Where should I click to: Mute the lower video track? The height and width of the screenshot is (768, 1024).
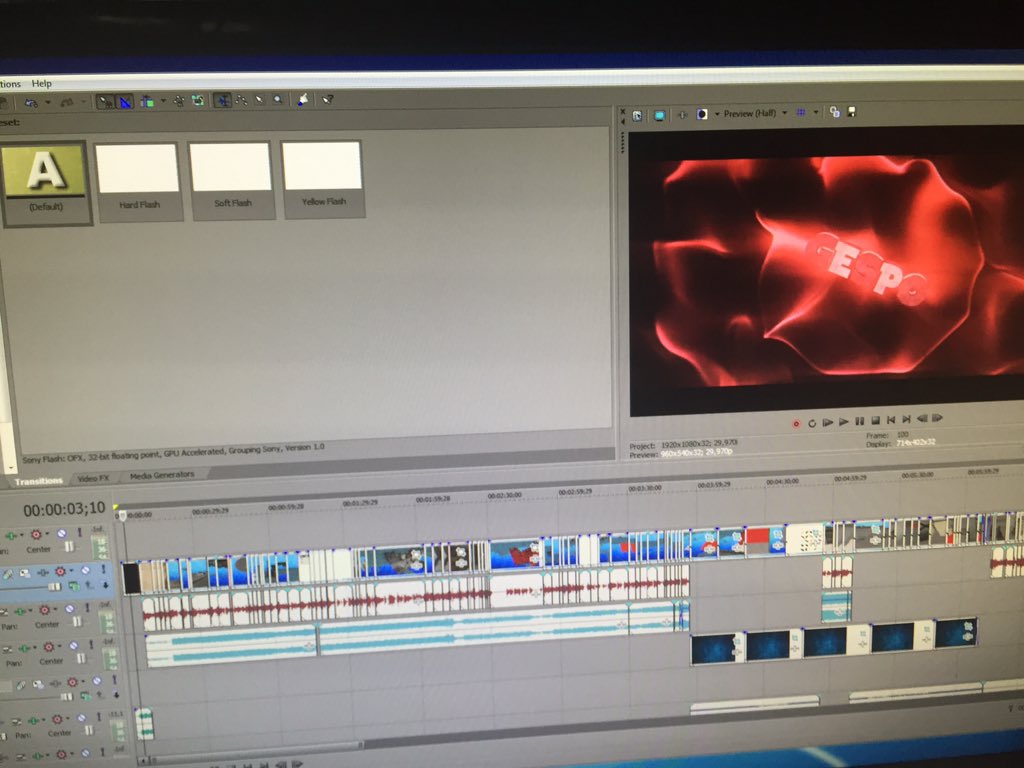97,680
